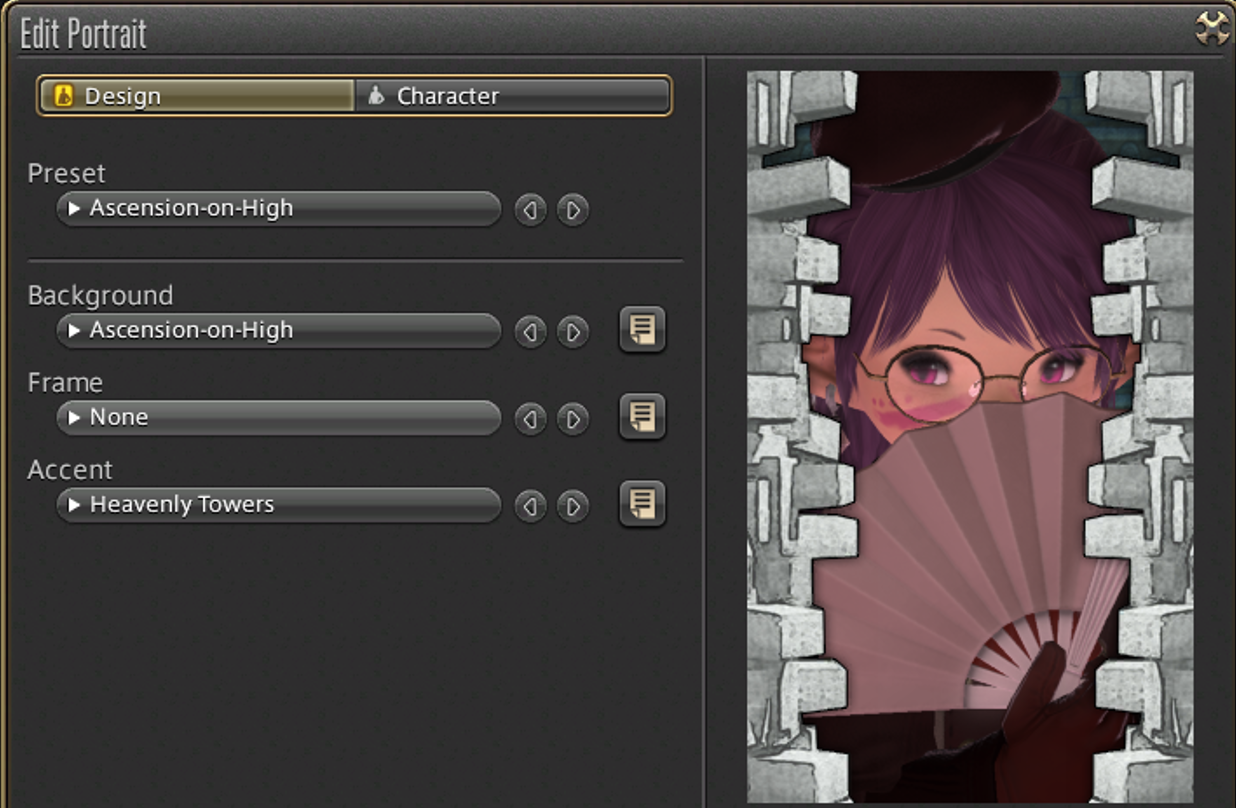Go to previous Accent option
This screenshot has width=1236, height=808.
[530, 506]
